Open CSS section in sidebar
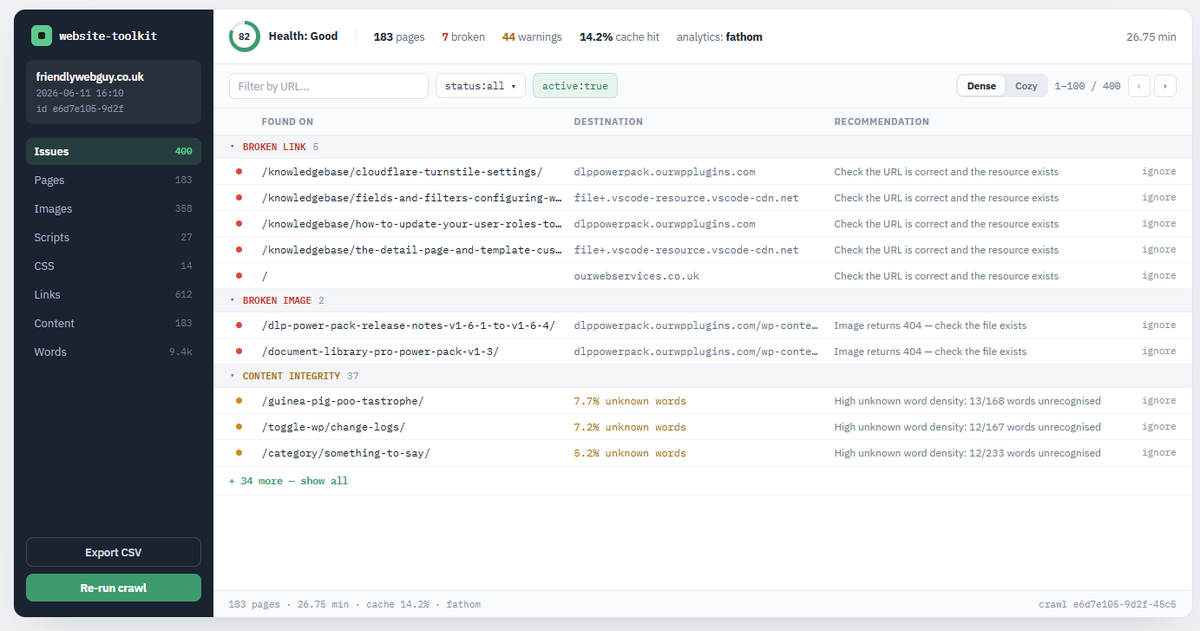 coord(113,266)
